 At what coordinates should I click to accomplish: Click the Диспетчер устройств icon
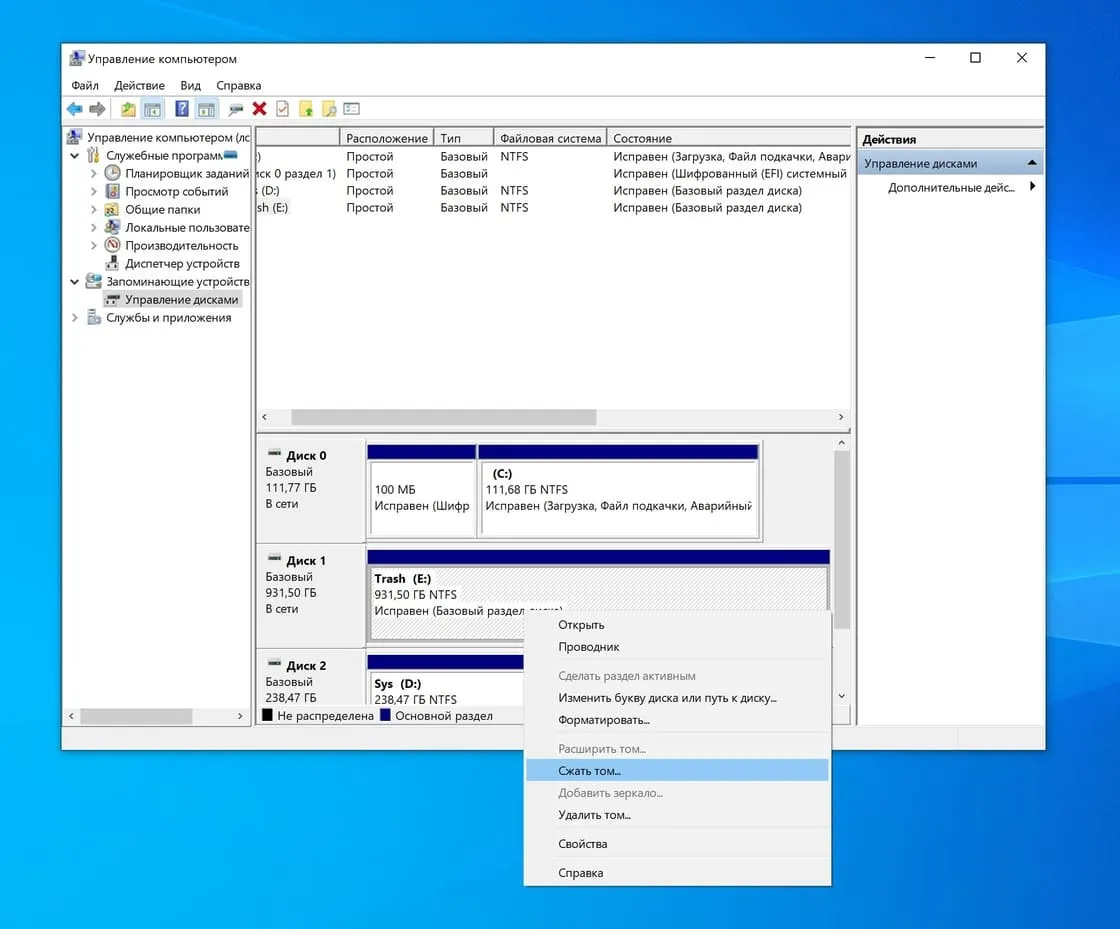coord(112,263)
